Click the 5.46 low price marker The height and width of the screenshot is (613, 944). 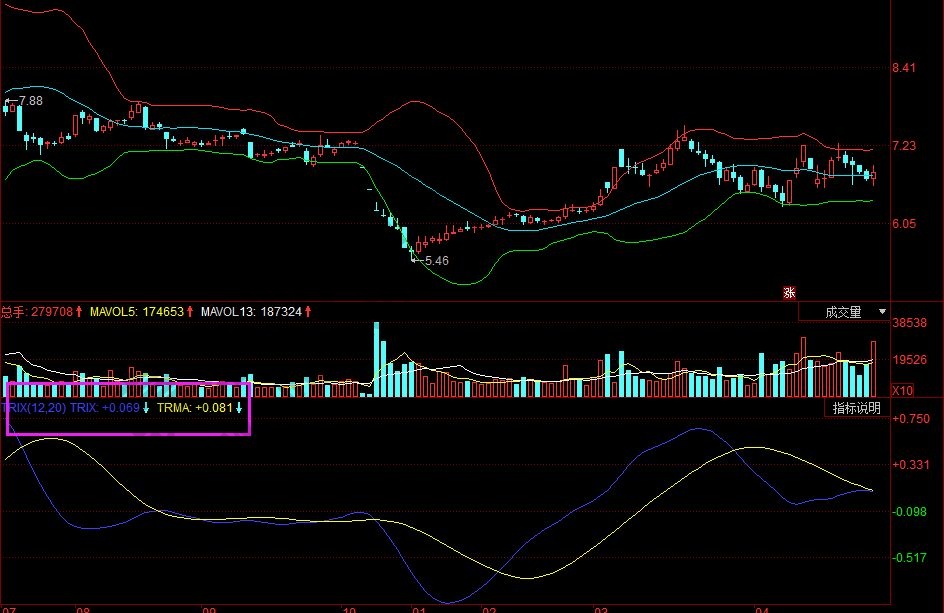pos(436,260)
